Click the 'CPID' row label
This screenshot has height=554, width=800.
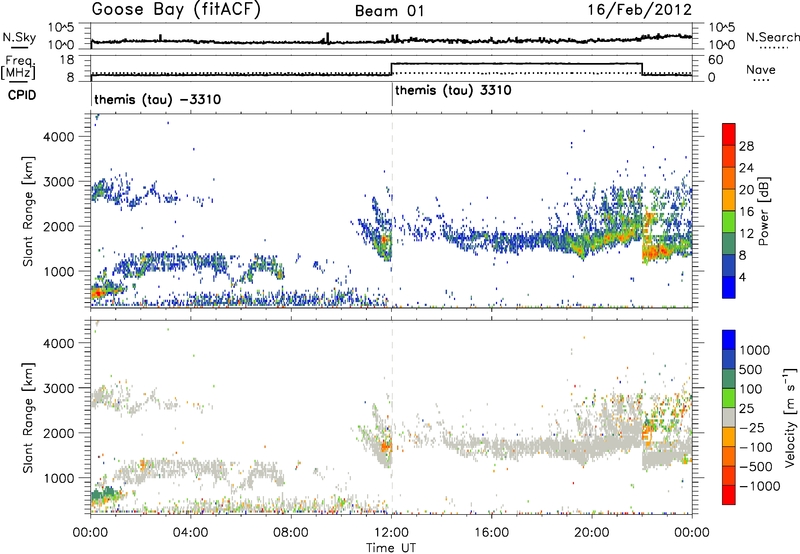point(22,95)
